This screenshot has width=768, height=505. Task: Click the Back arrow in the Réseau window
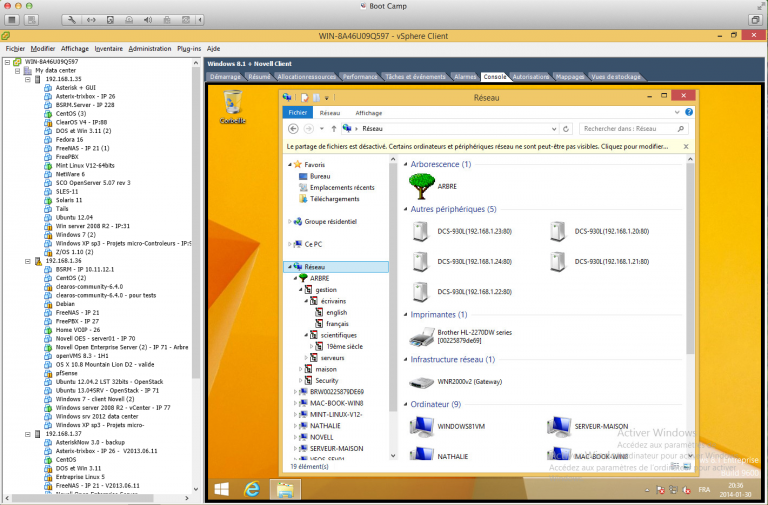pyautogui.click(x=293, y=129)
